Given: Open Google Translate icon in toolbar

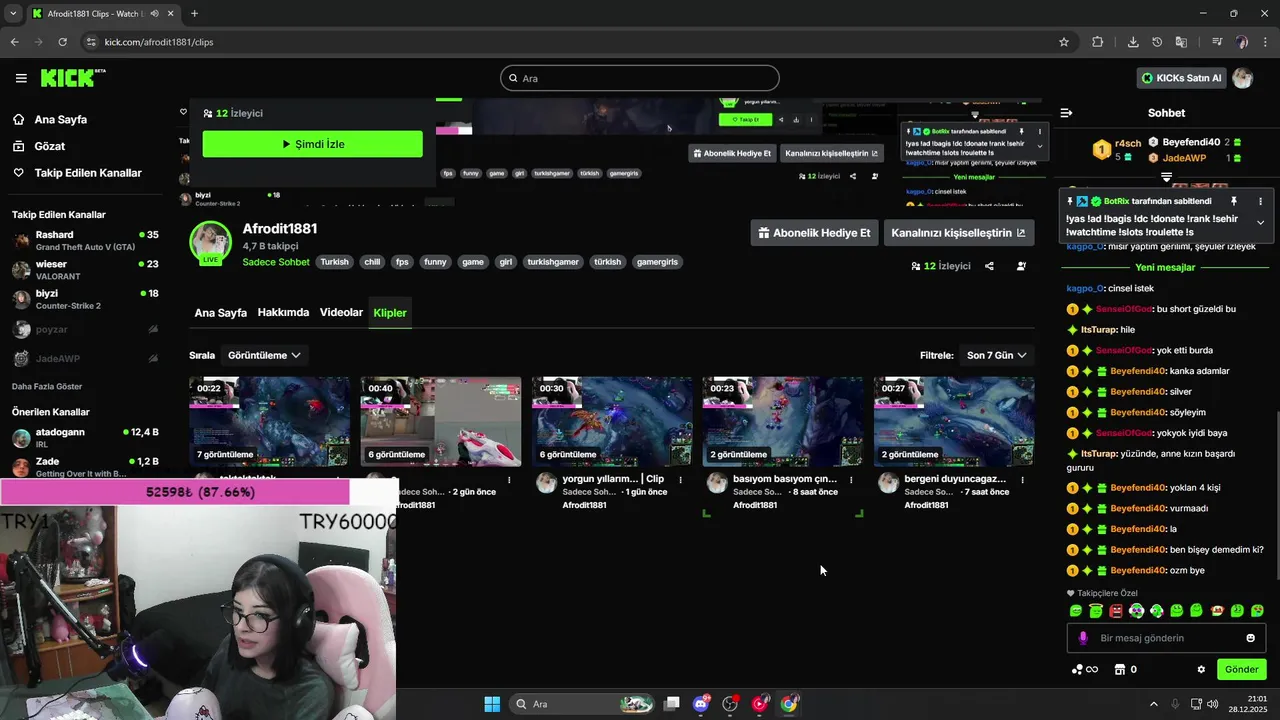Looking at the screenshot, I should pos(1181,42).
